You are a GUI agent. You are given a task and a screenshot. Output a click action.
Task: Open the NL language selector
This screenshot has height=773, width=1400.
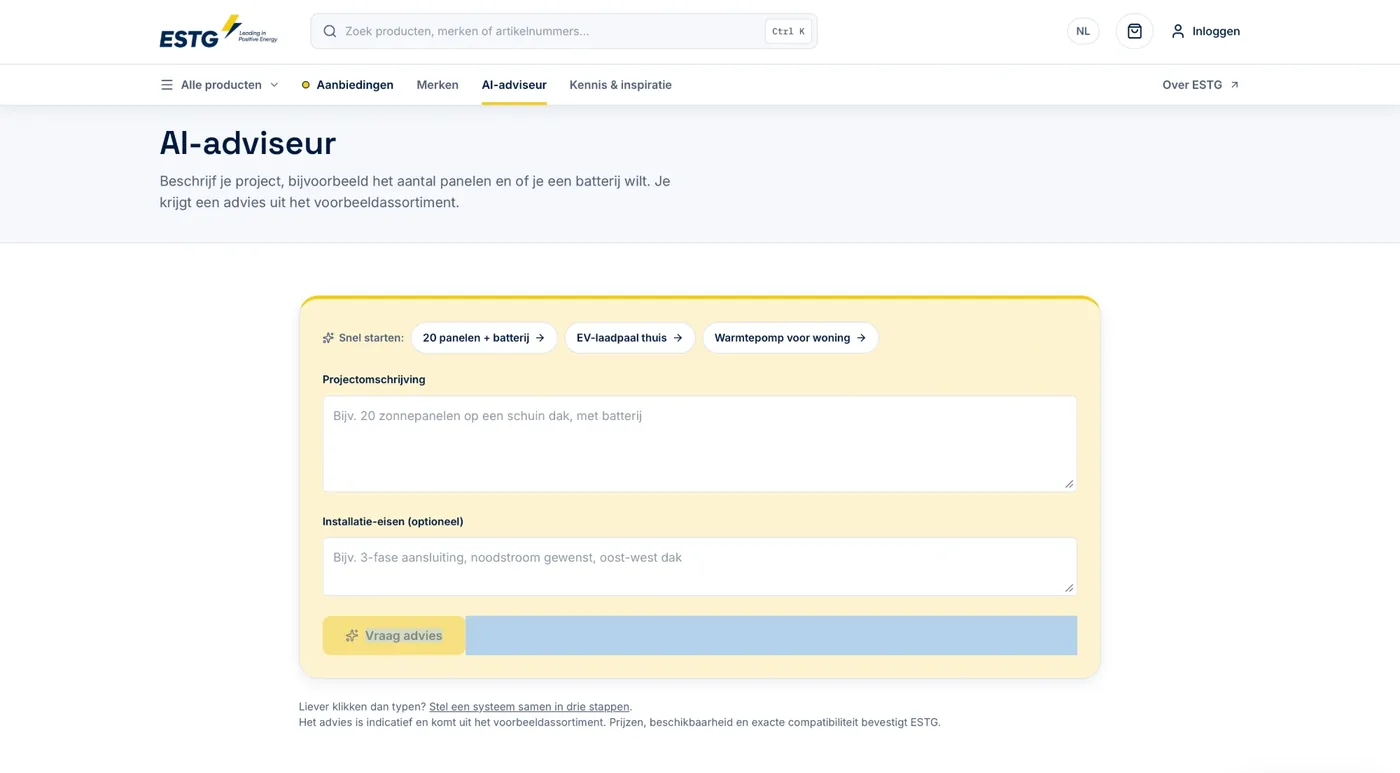coord(1083,31)
